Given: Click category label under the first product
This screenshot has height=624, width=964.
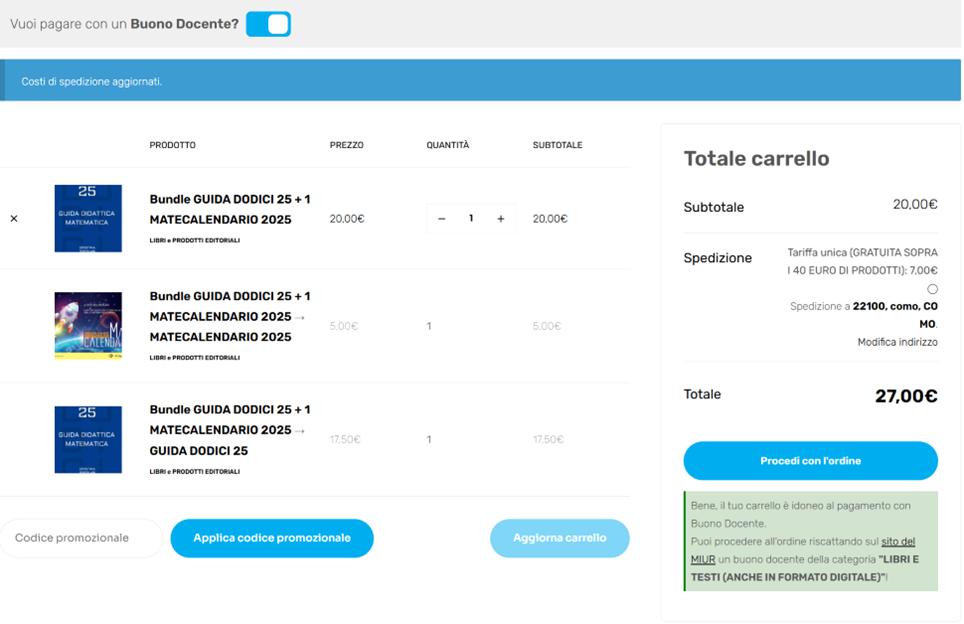Looking at the screenshot, I should click(x=195, y=241).
